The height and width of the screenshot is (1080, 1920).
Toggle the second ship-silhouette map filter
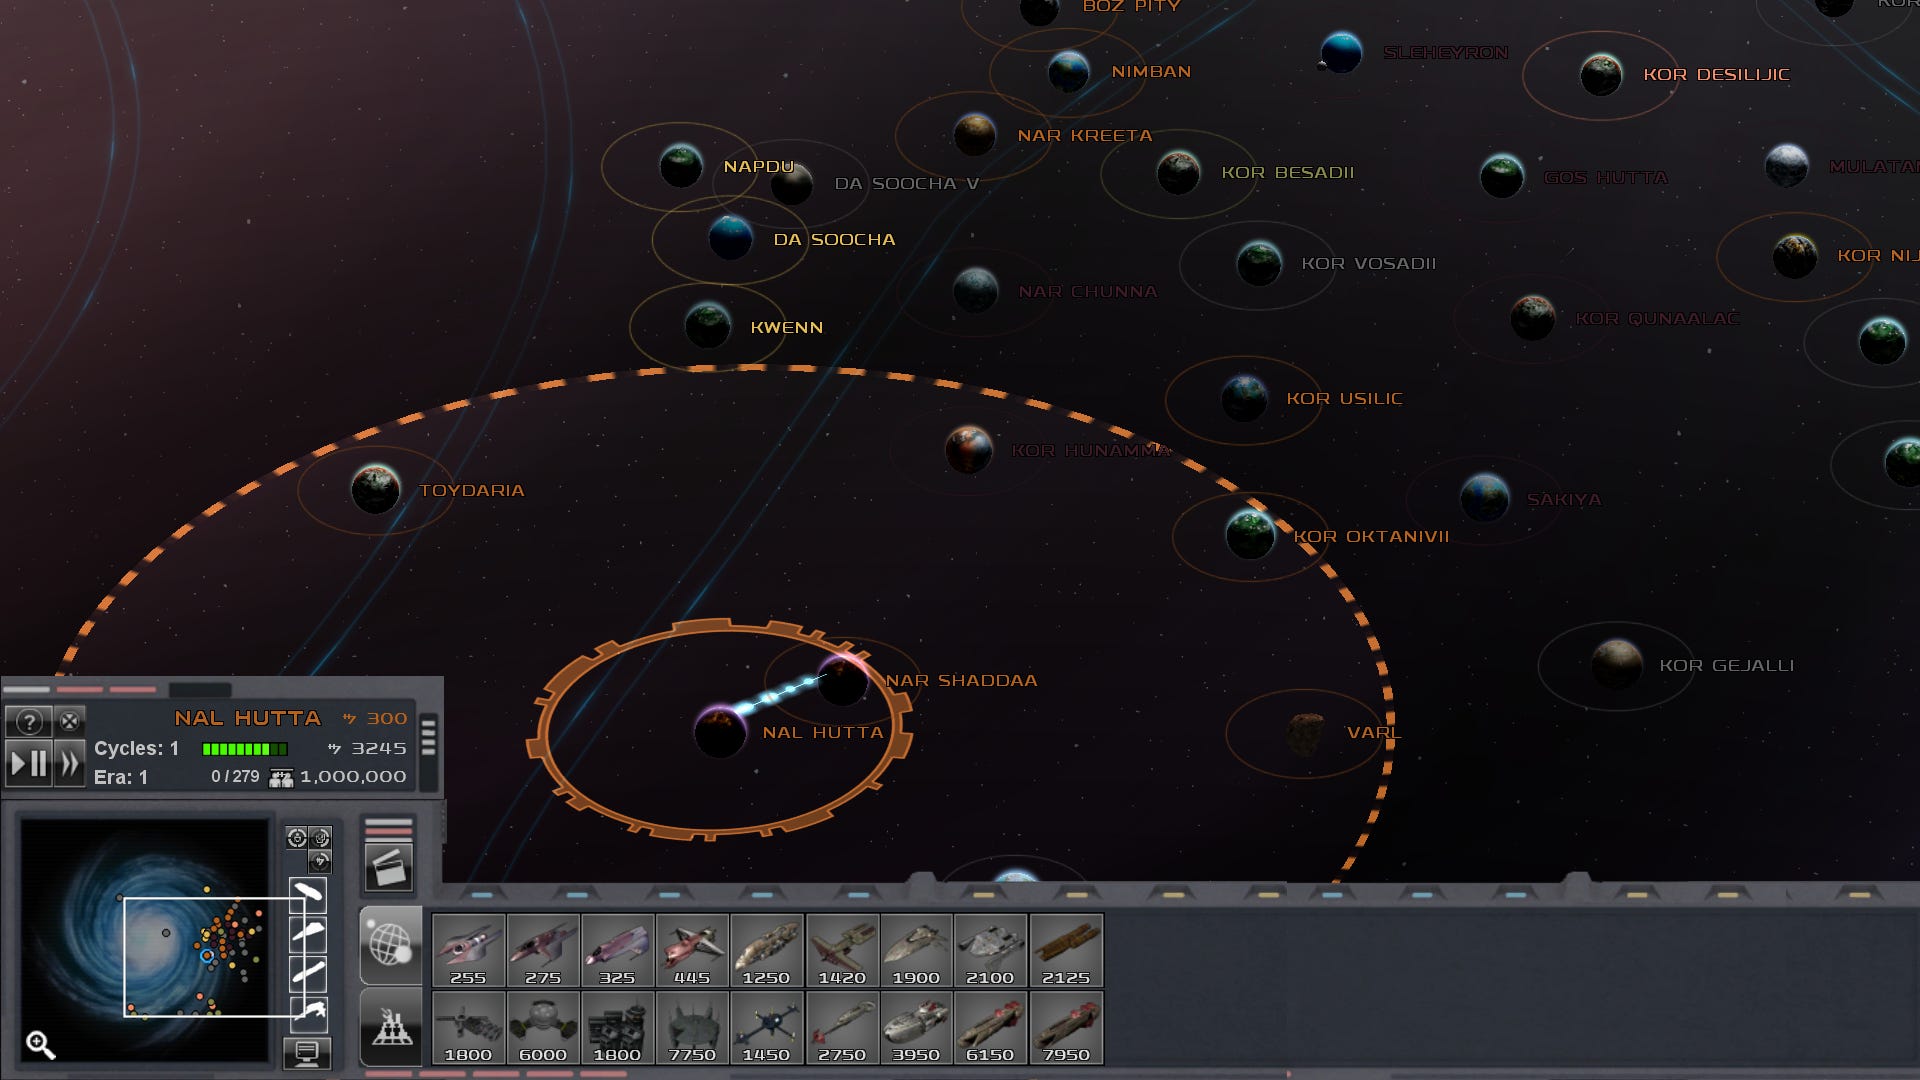click(308, 934)
